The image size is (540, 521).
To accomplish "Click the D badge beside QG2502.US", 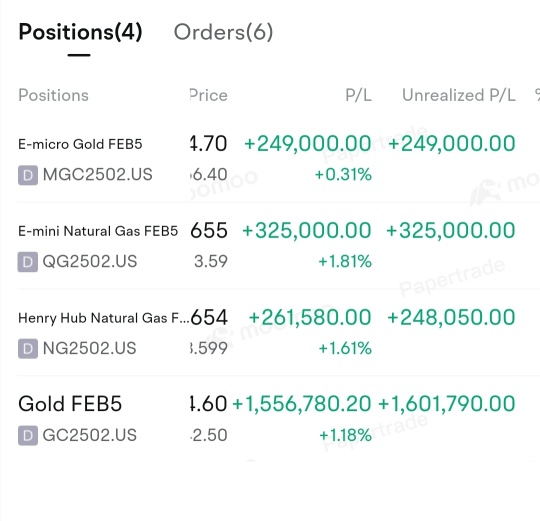I will point(28,262).
